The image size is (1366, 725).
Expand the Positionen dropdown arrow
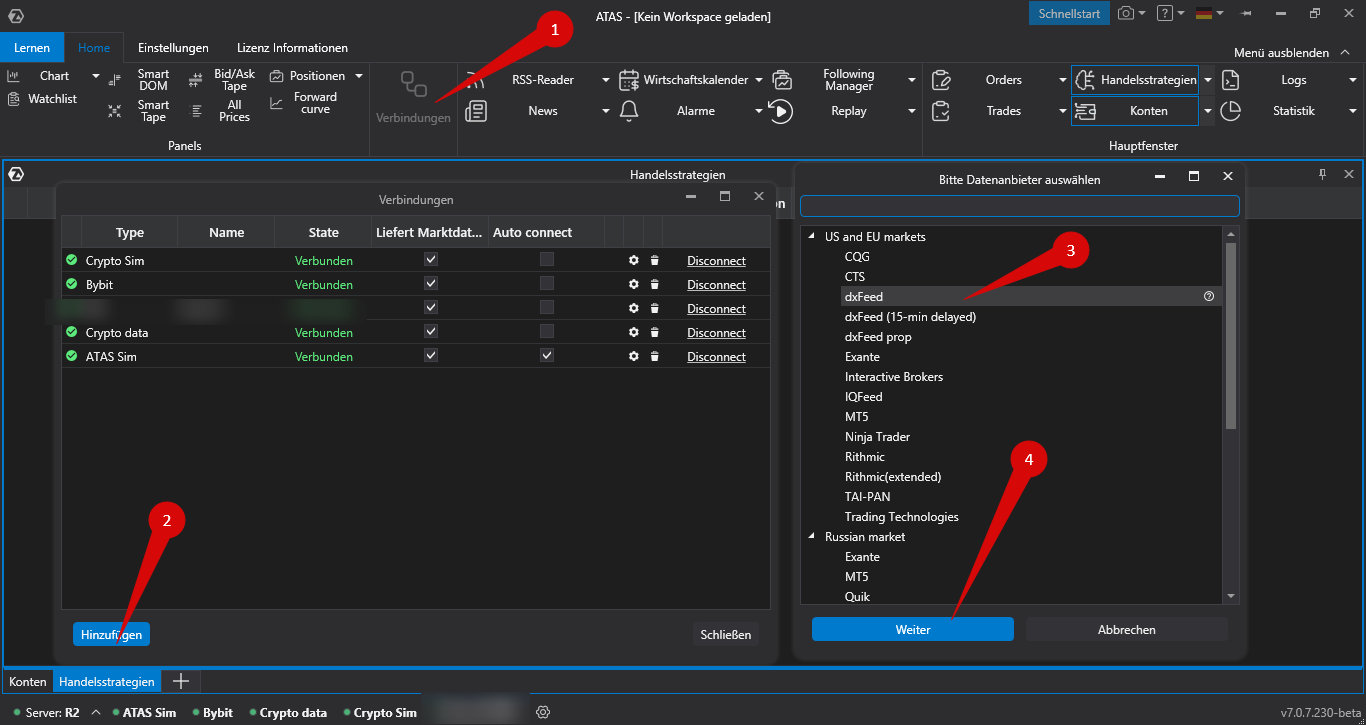click(x=359, y=76)
